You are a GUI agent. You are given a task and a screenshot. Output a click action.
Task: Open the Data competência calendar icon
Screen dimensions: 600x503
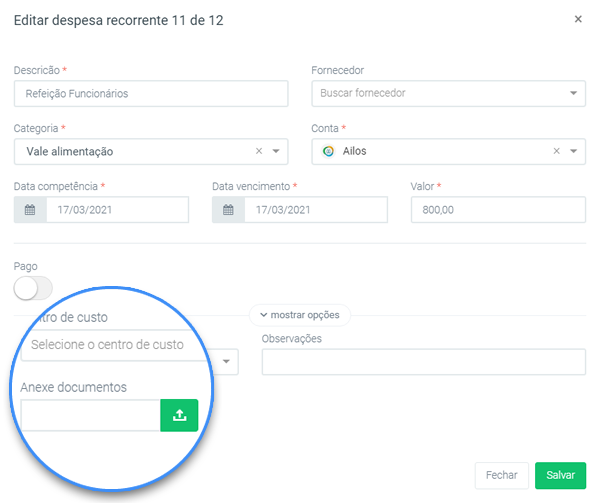[30, 210]
